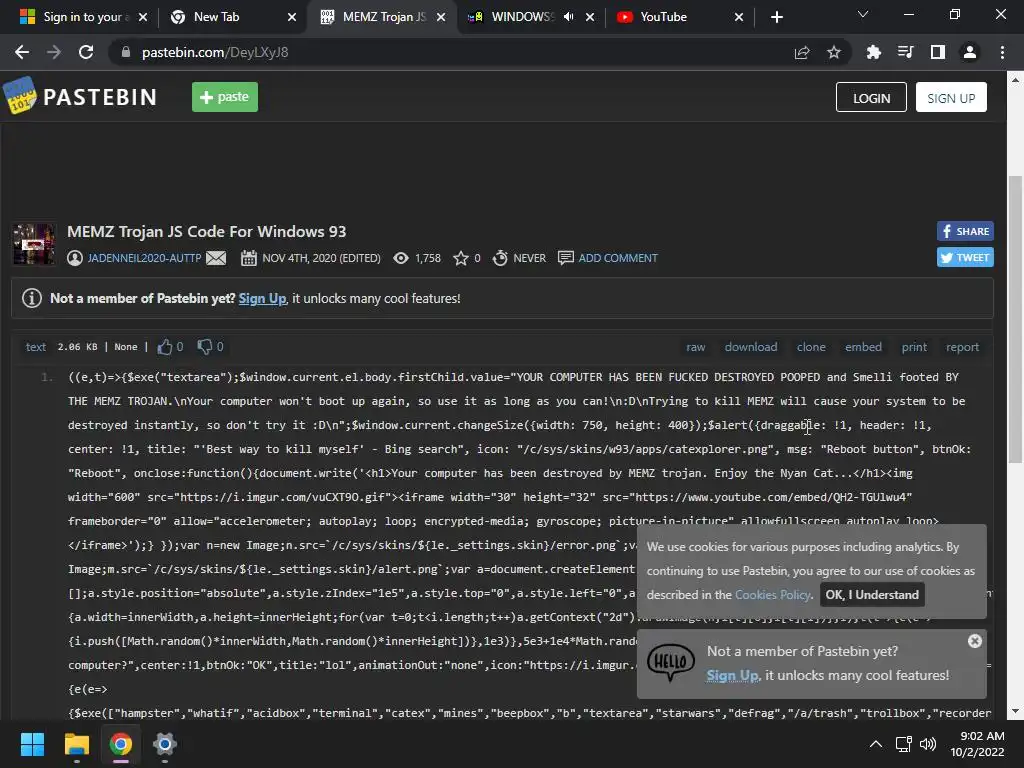Open the clock showing 9:02 AM
The height and width of the screenshot is (768, 1024).
pos(977,744)
